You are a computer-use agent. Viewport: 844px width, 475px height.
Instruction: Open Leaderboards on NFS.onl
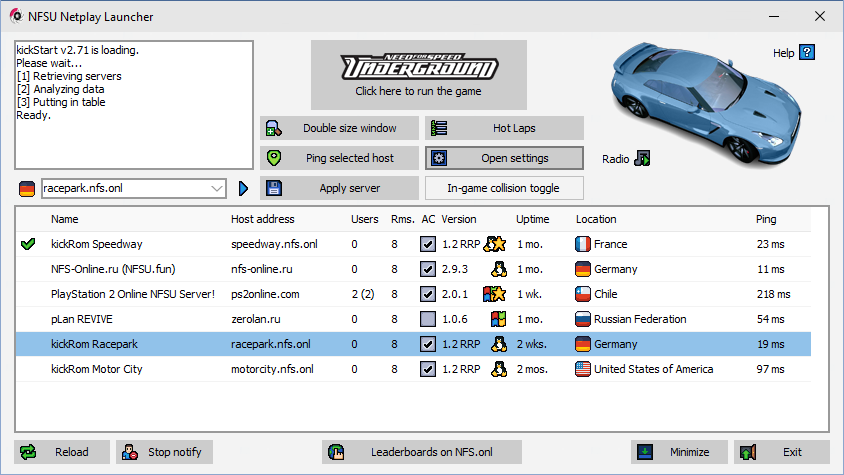pos(422,452)
